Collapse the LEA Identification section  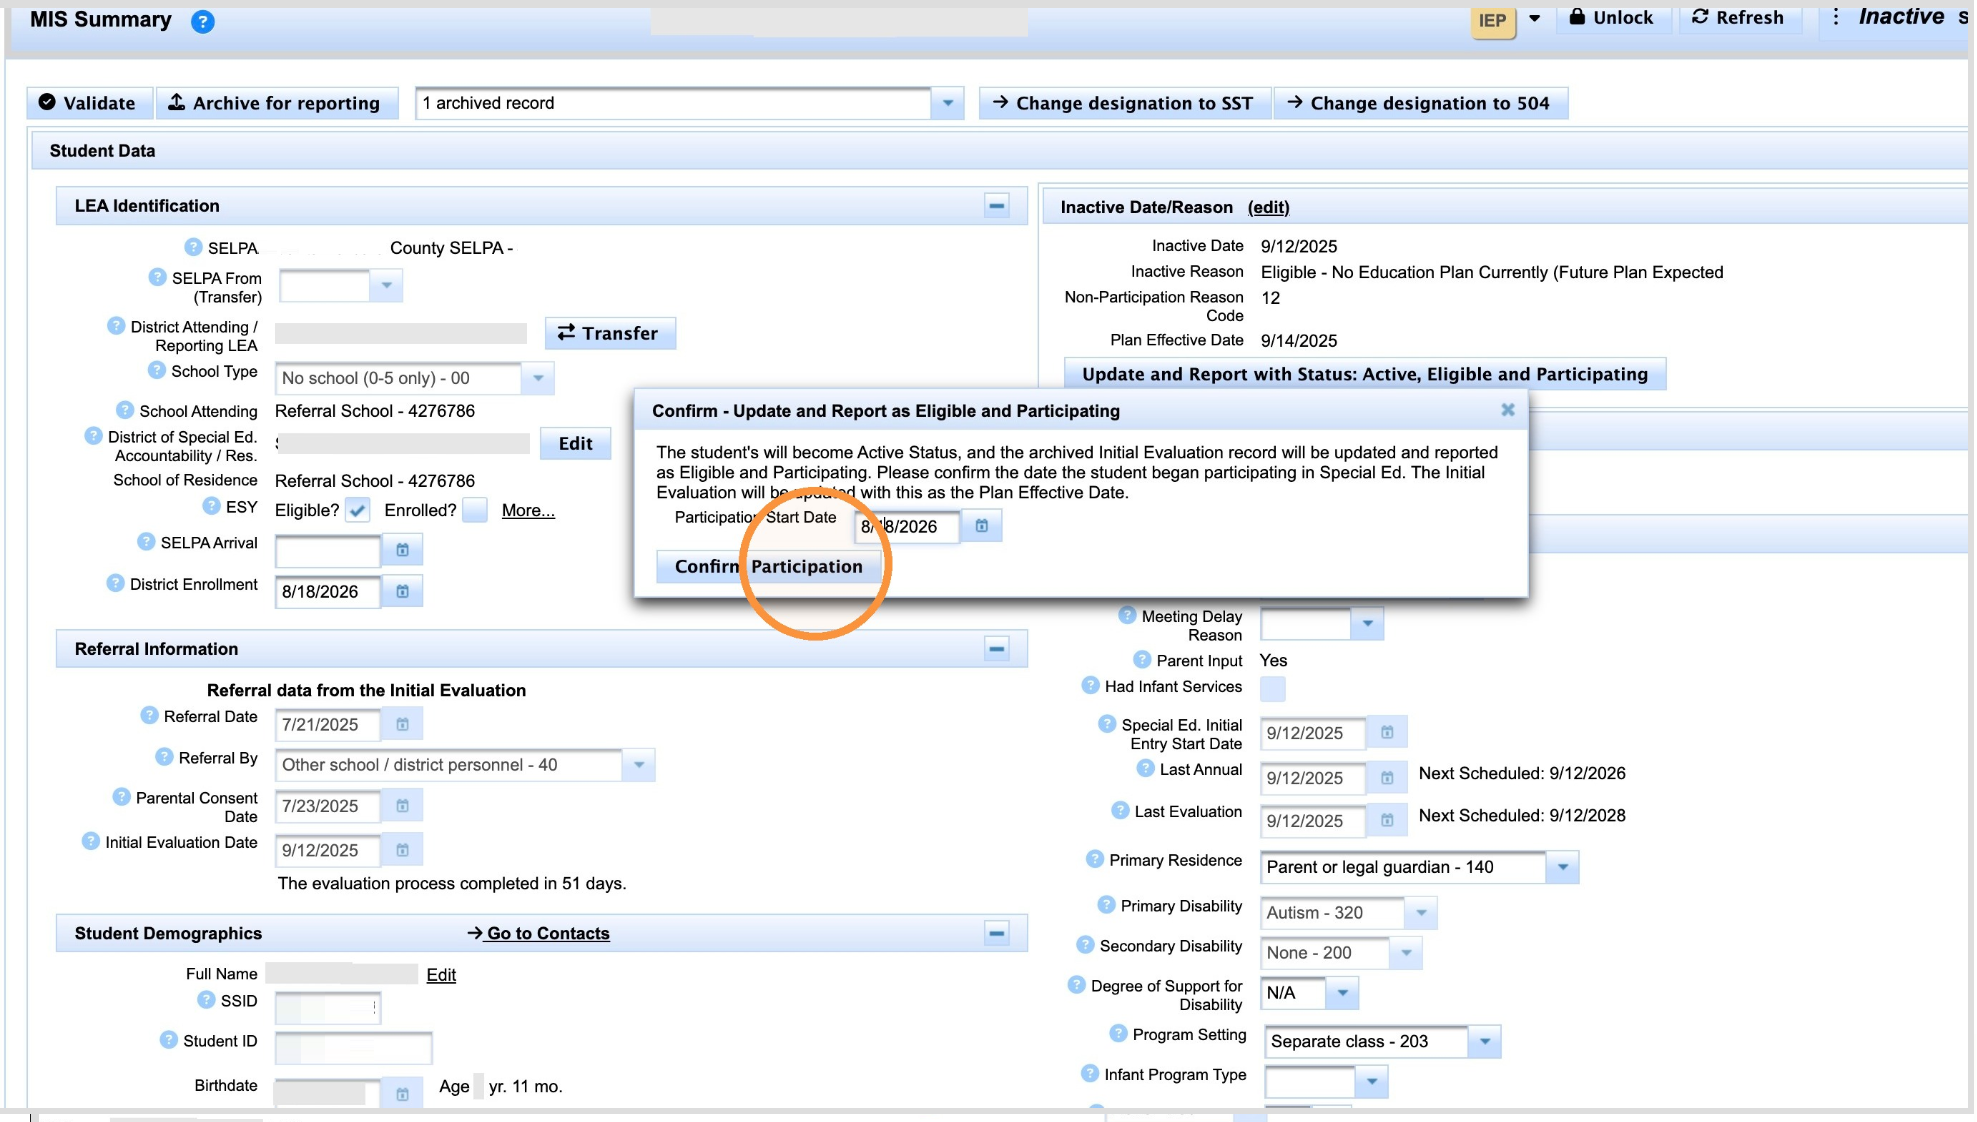(x=996, y=206)
